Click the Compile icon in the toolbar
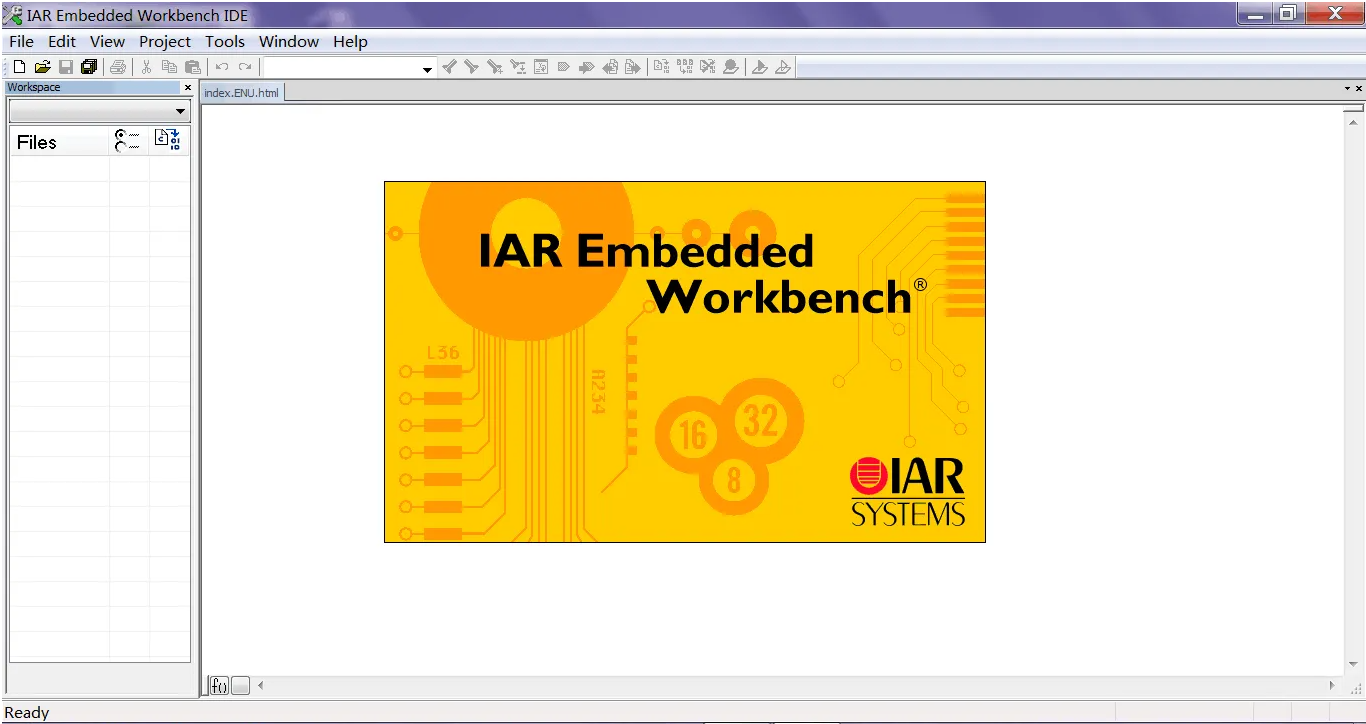The width and height of the screenshot is (1366, 724). (x=661, y=67)
